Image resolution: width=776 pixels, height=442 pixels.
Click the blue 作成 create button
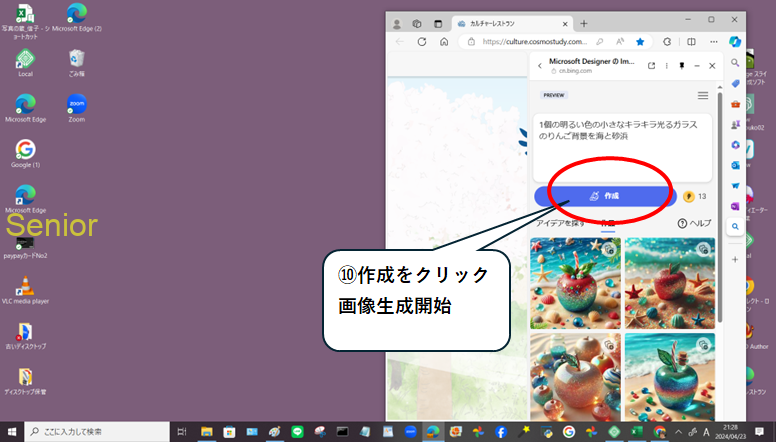click(x=605, y=196)
